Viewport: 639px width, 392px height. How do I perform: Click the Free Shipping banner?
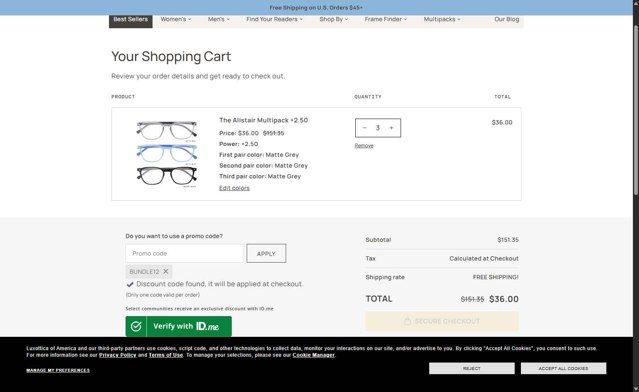[x=316, y=7]
